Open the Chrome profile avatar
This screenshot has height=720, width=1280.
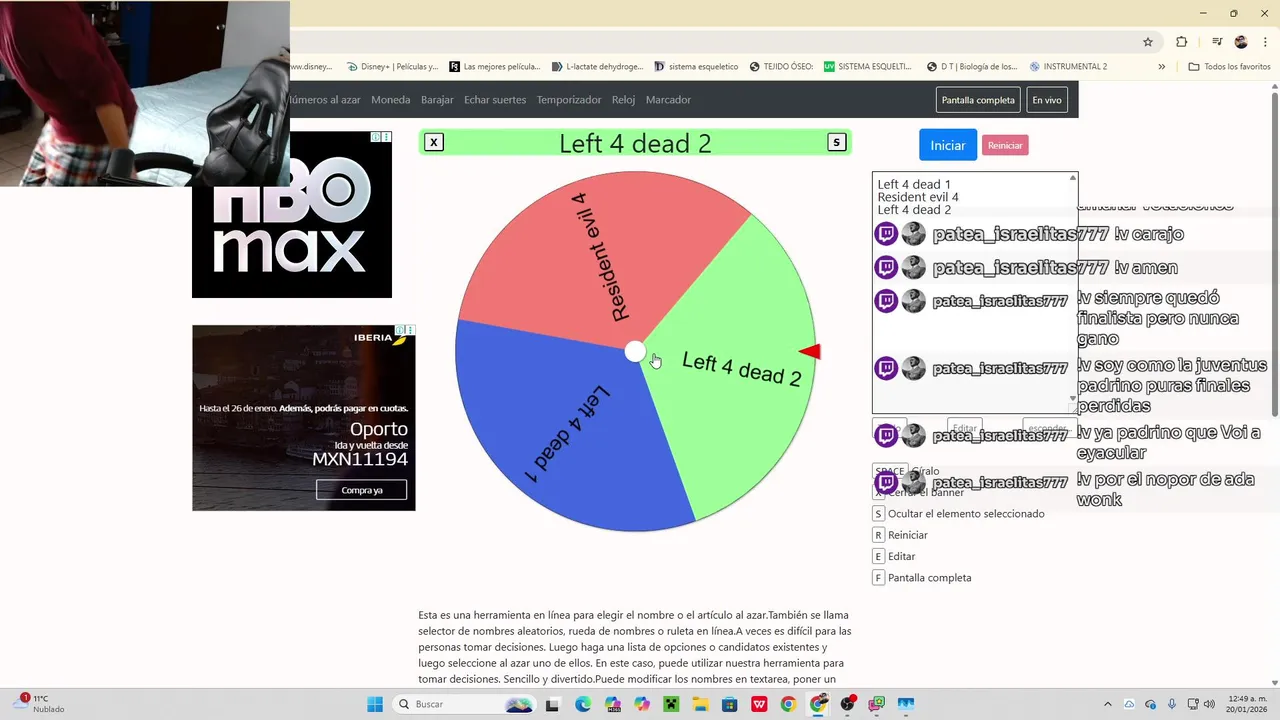pyautogui.click(x=1241, y=42)
